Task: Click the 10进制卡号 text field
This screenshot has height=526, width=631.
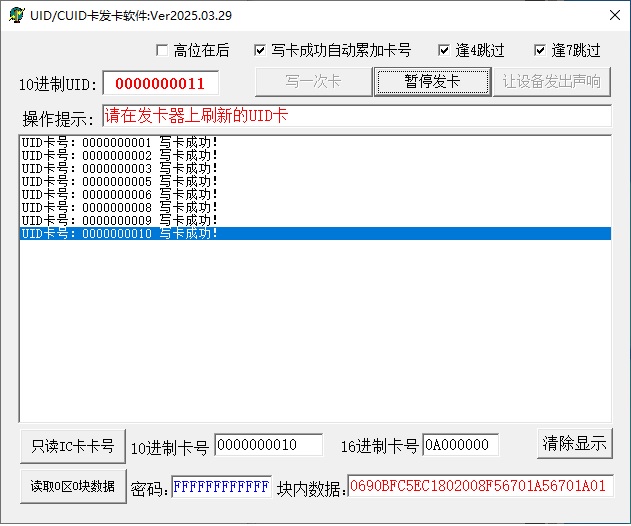Action: 268,445
